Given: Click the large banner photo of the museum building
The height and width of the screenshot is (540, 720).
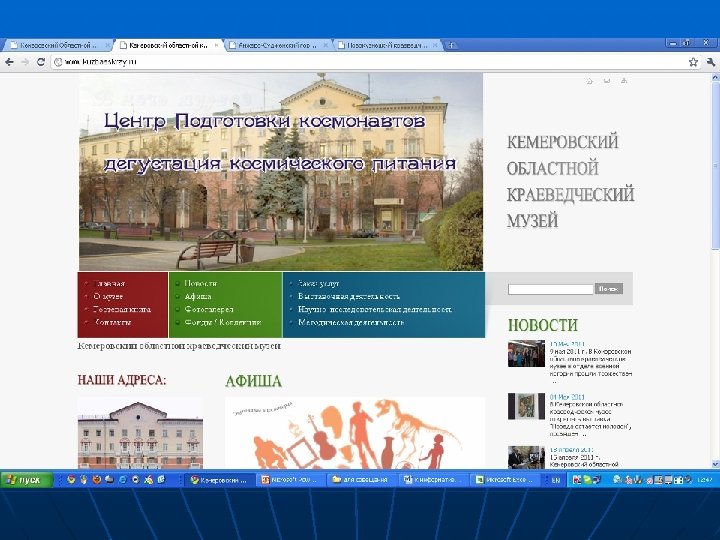Looking at the screenshot, I should click(281, 172).
